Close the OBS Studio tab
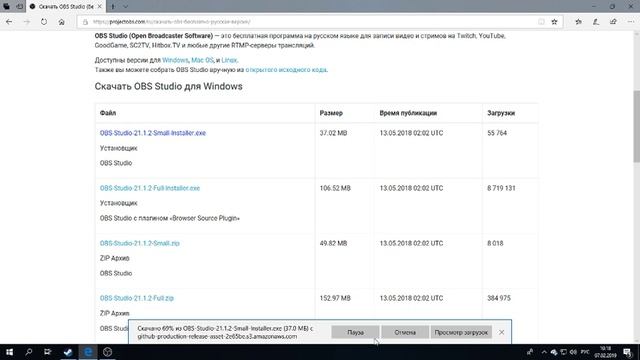640x360 pixels. point(99,7)
